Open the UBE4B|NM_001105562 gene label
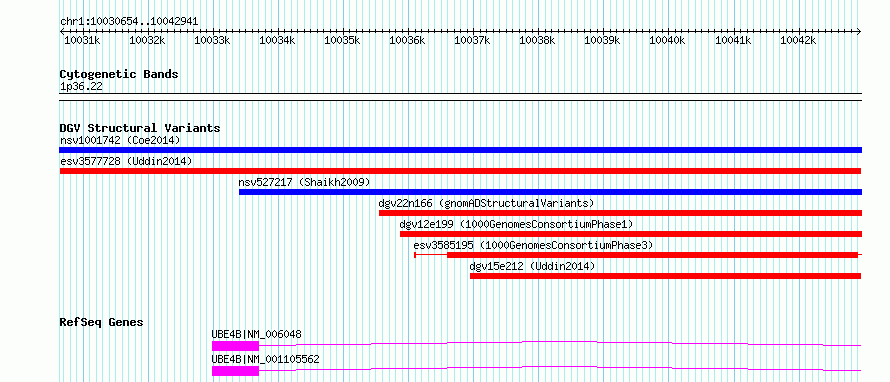The width and height of the screenshot is (890, 382). (x=266, y=359)
